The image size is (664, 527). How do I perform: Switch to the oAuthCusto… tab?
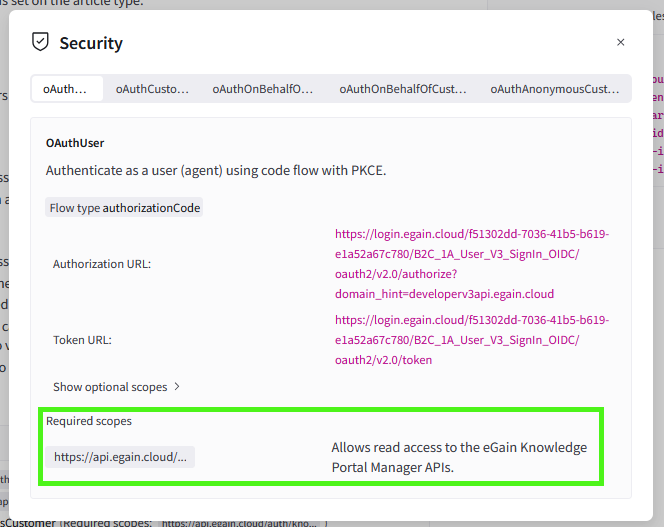coord(152,89)
